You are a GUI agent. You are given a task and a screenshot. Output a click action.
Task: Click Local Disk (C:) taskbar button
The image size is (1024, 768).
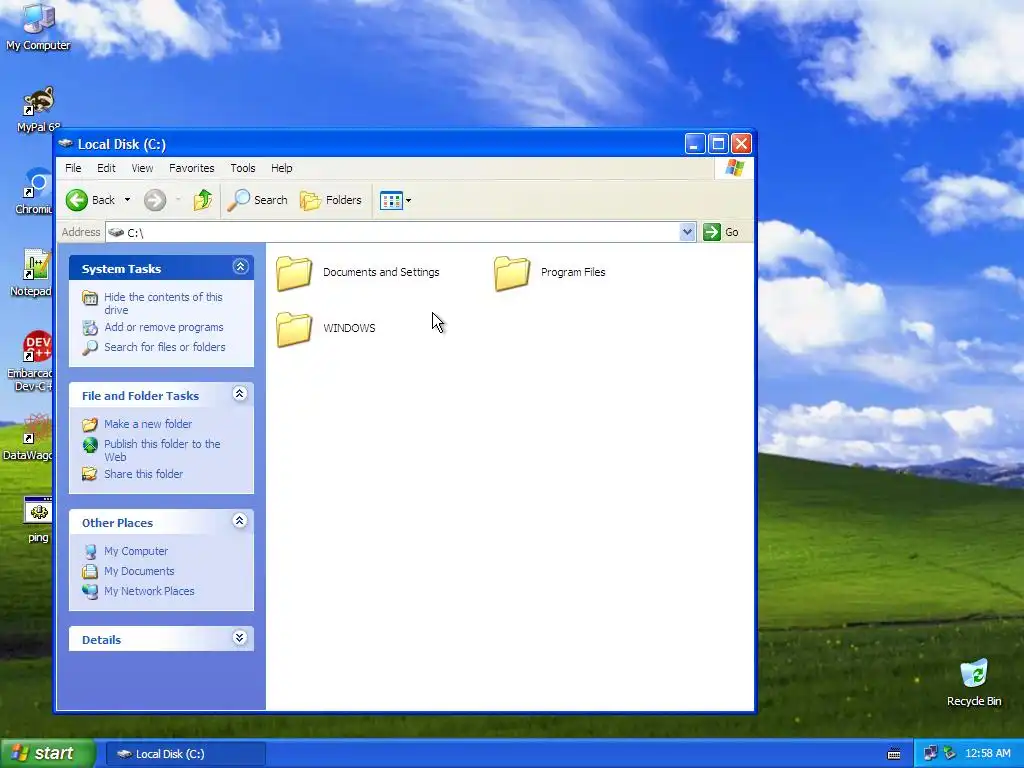(x=185, y=754)
